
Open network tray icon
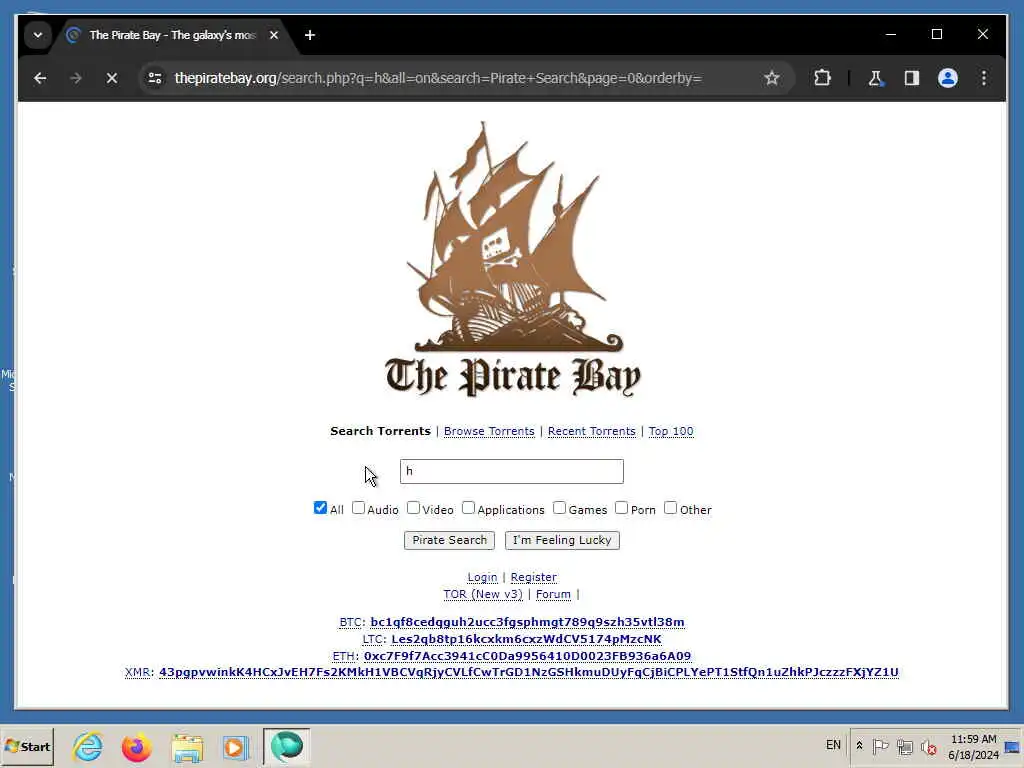[x=904, y=746]
